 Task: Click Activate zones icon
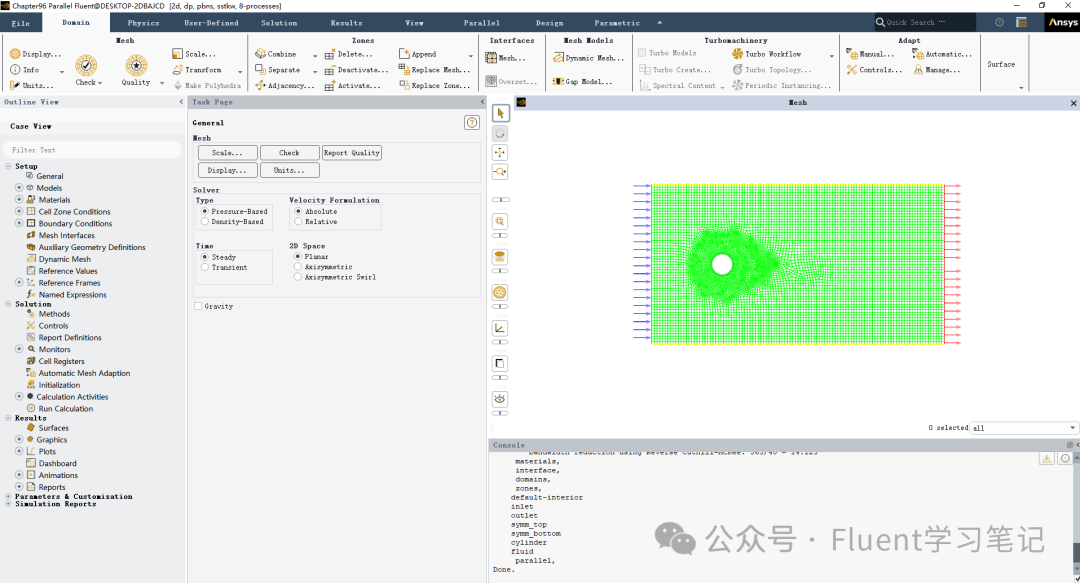pyautogui.click(x=330, y=86)
